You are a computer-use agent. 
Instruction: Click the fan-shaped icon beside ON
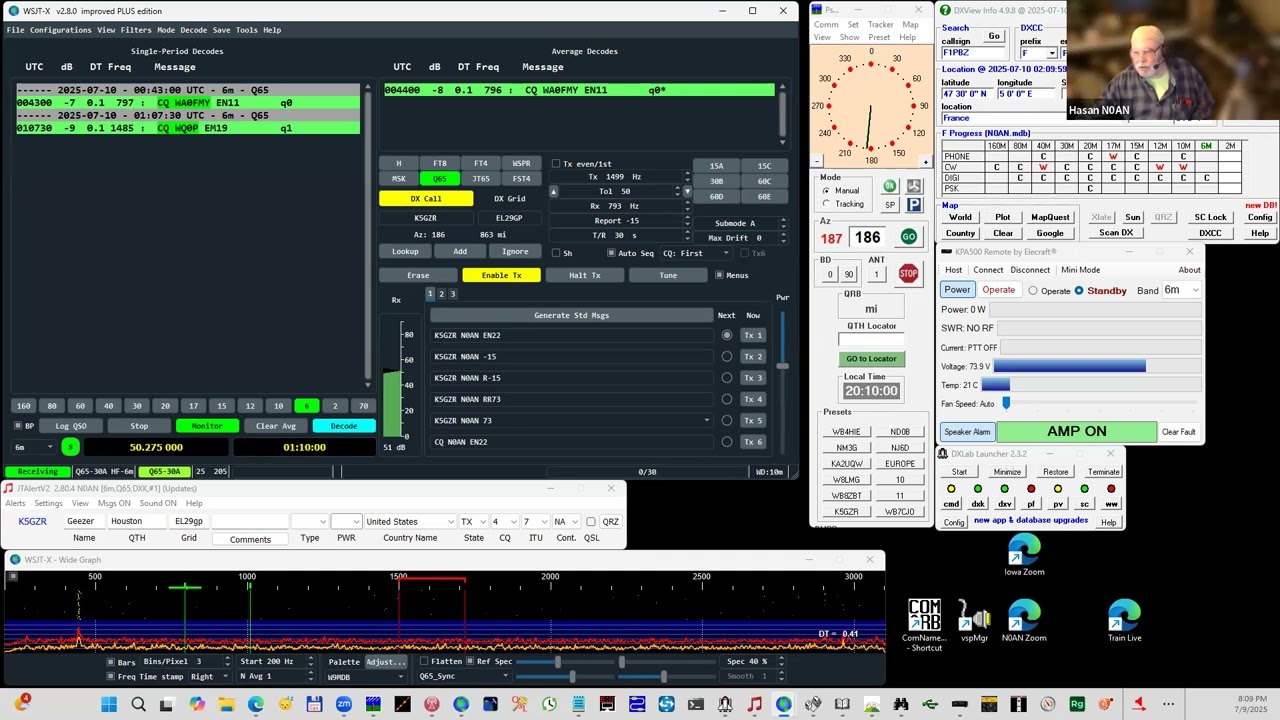click(x=914, y=186)
